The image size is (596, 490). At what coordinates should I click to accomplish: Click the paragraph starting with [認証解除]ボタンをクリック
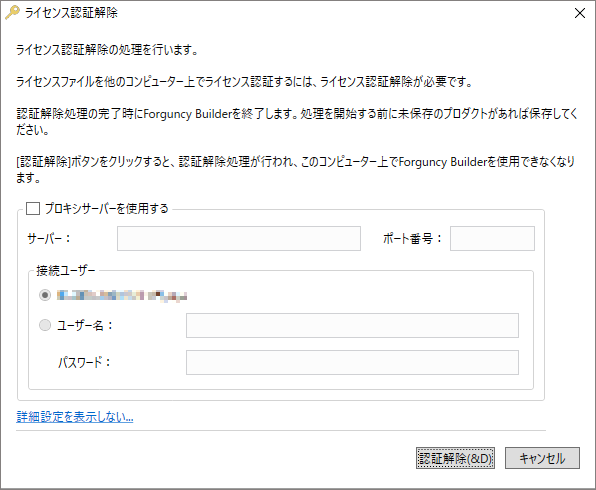(296, 170)
